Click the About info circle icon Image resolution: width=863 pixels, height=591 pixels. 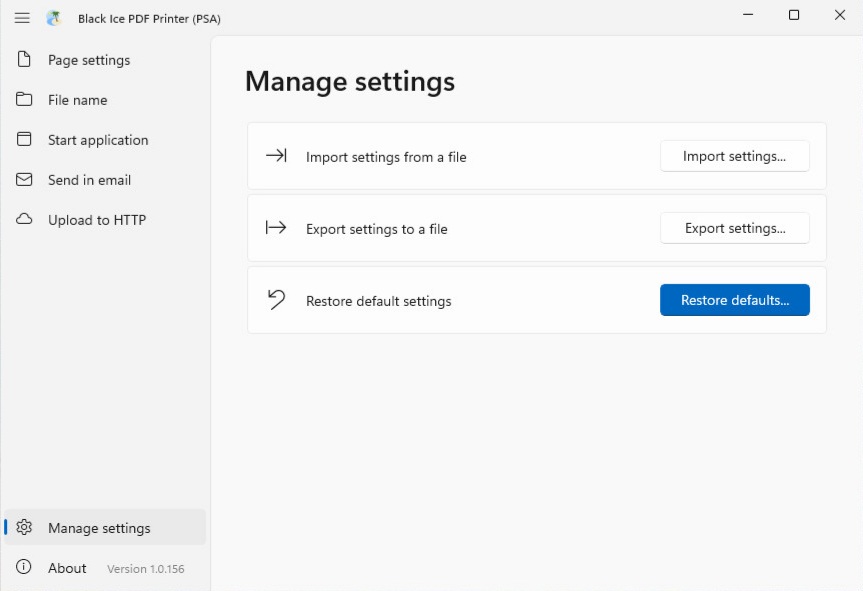pyautogui.click(x=24, y=567)
